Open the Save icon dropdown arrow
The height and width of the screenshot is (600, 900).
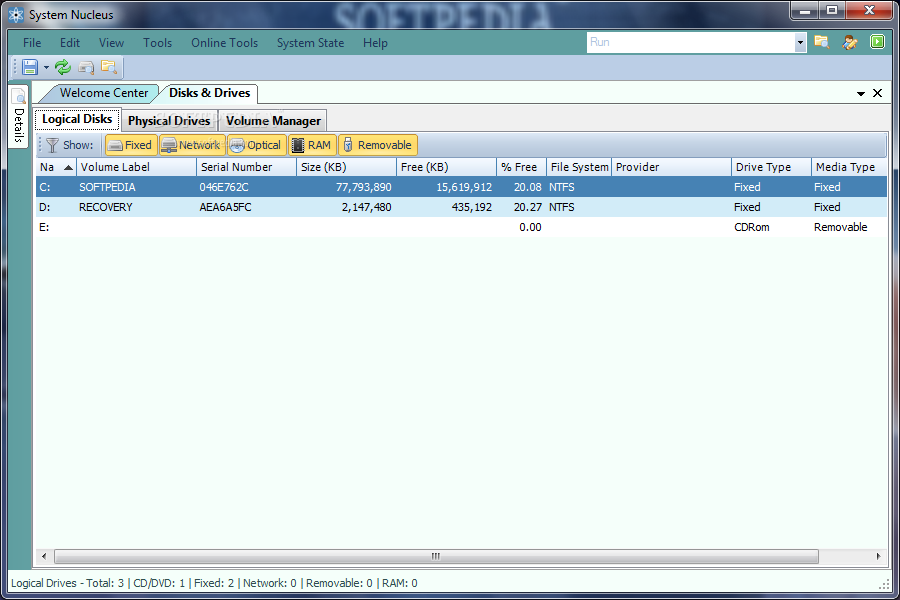46,68
